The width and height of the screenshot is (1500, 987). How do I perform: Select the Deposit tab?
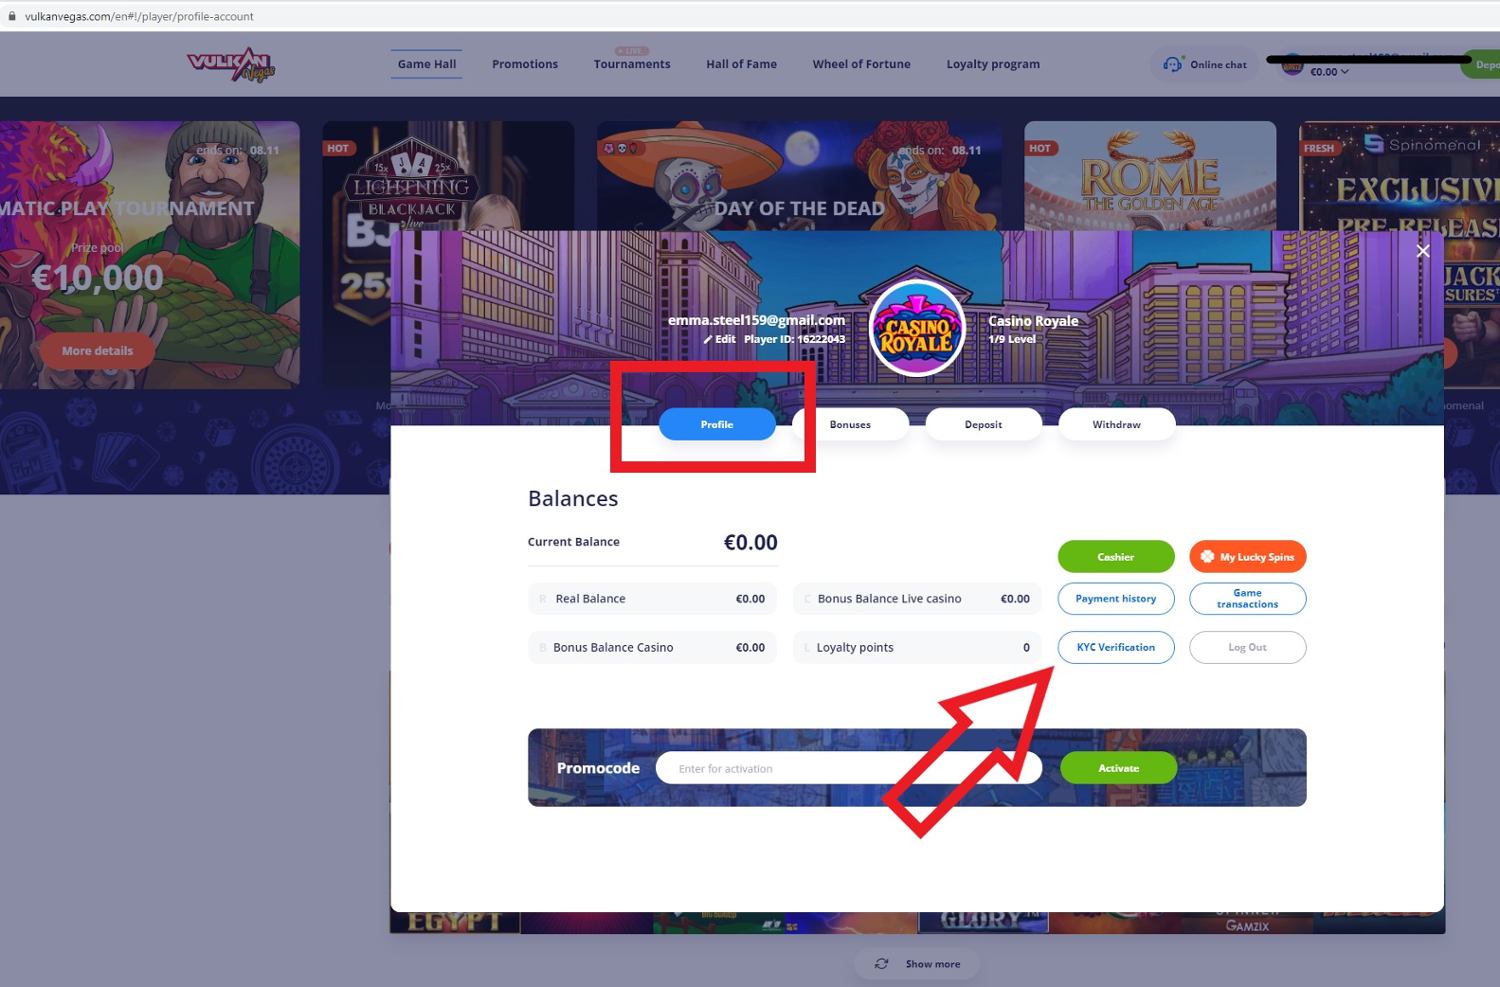[983, 424]
